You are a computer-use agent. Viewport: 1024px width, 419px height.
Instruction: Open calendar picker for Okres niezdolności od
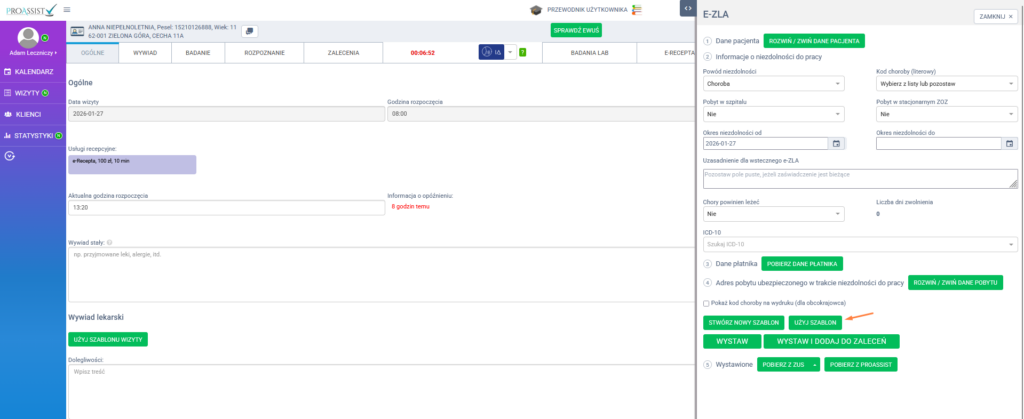pyautogui.click(x=836, y=143)
